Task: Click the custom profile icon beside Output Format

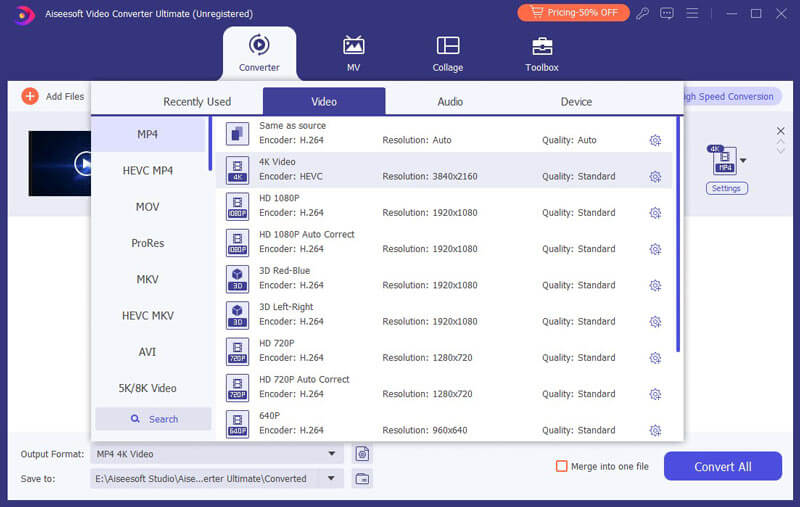Action: 362,454
